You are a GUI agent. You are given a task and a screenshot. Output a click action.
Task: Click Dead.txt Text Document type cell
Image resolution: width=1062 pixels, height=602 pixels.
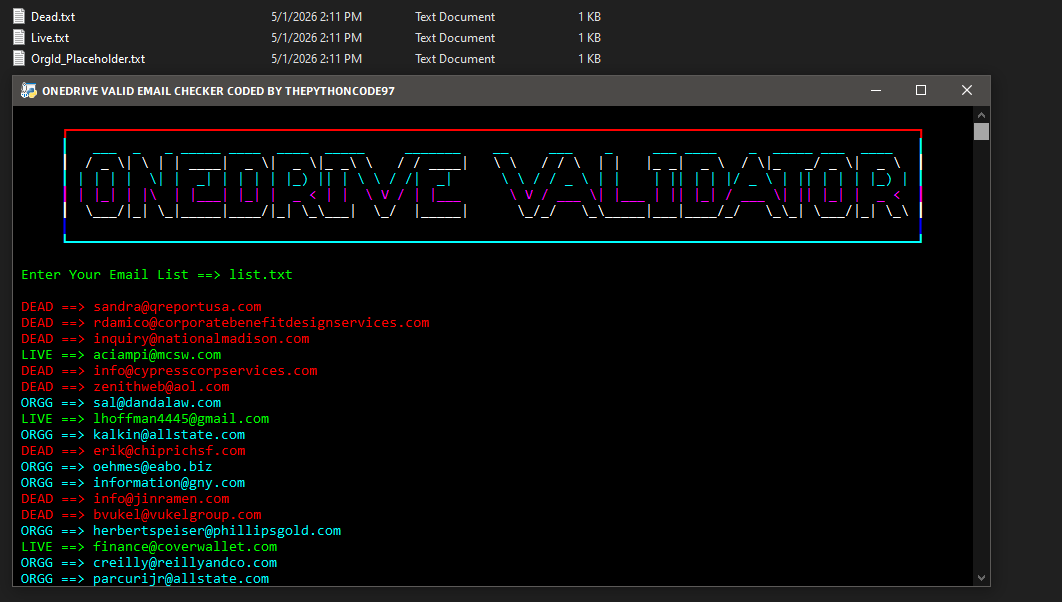455,17
